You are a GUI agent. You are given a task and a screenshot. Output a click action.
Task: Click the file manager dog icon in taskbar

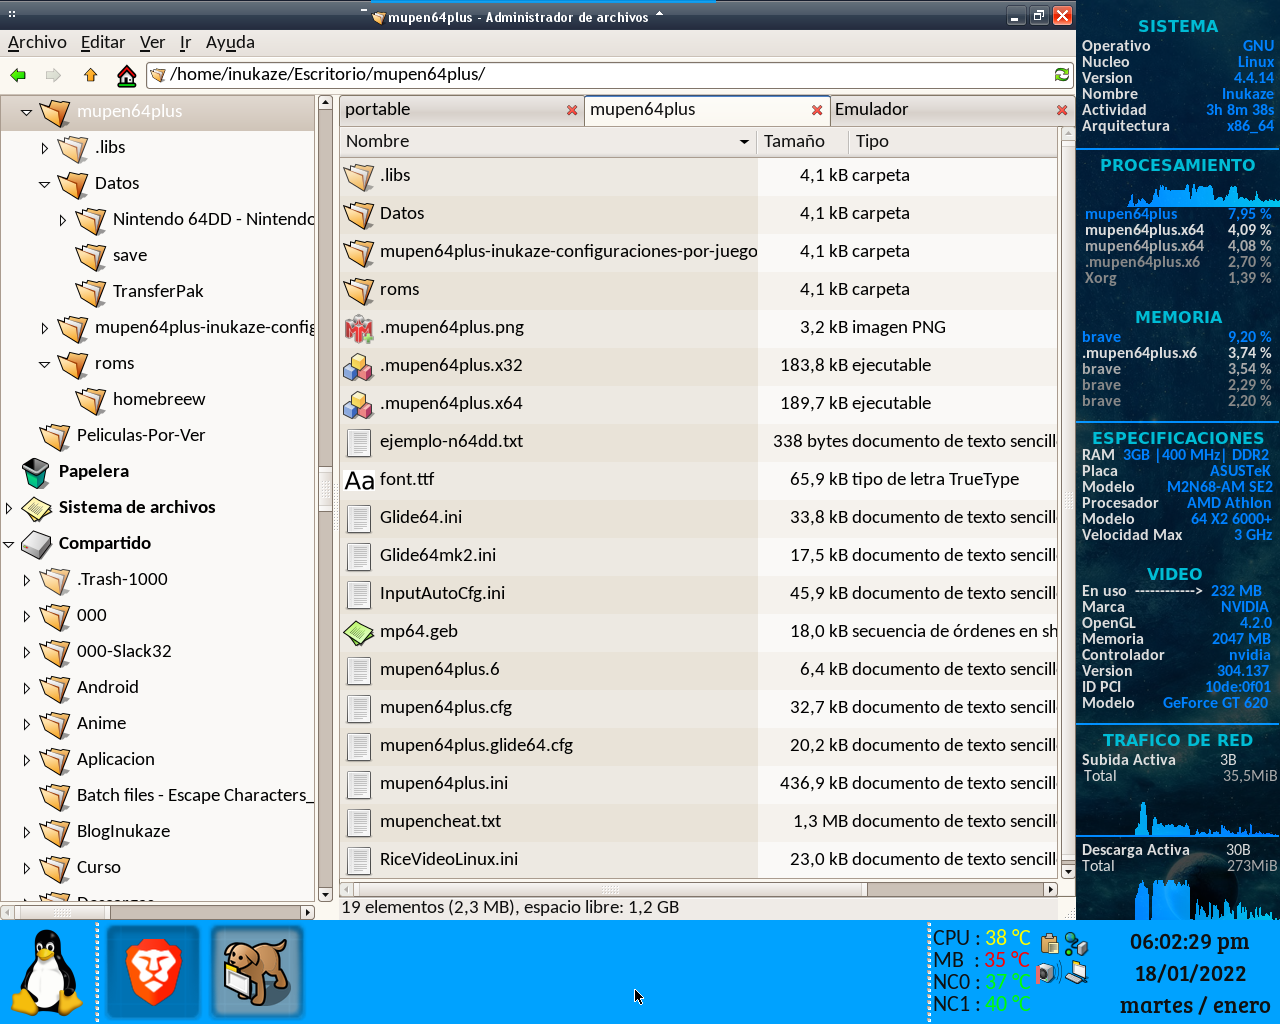(256, 971)
